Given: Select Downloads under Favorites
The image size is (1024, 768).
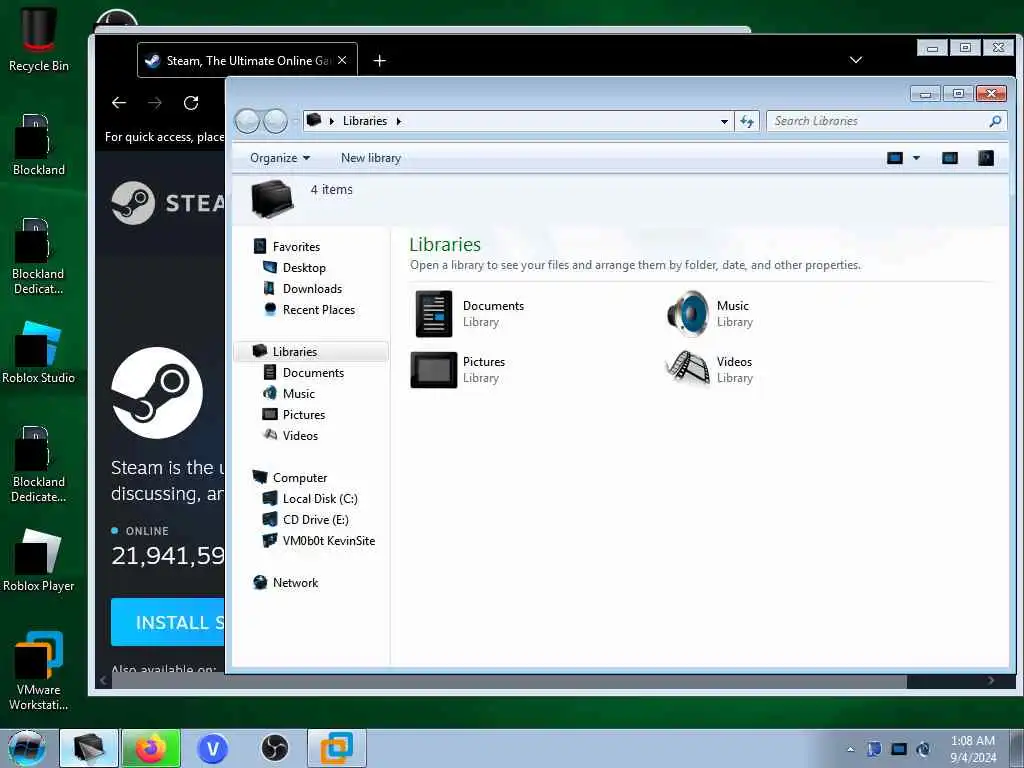Looking at the screenshot, I should 312,289.
